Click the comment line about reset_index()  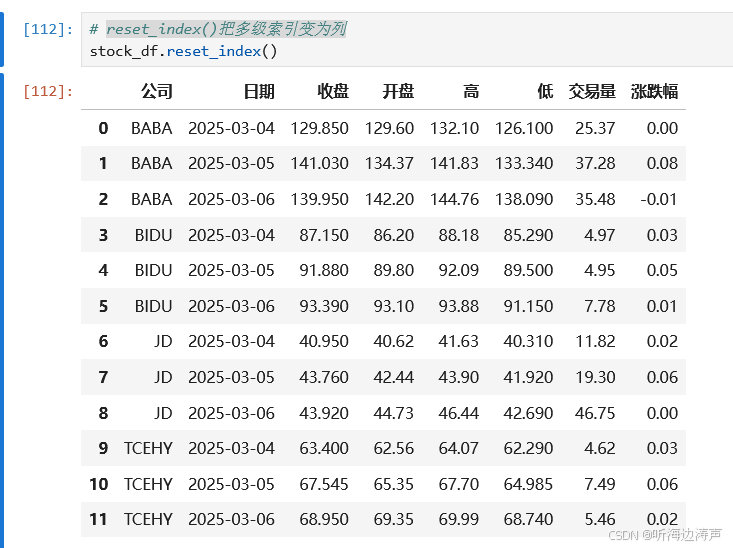(218, 29)
